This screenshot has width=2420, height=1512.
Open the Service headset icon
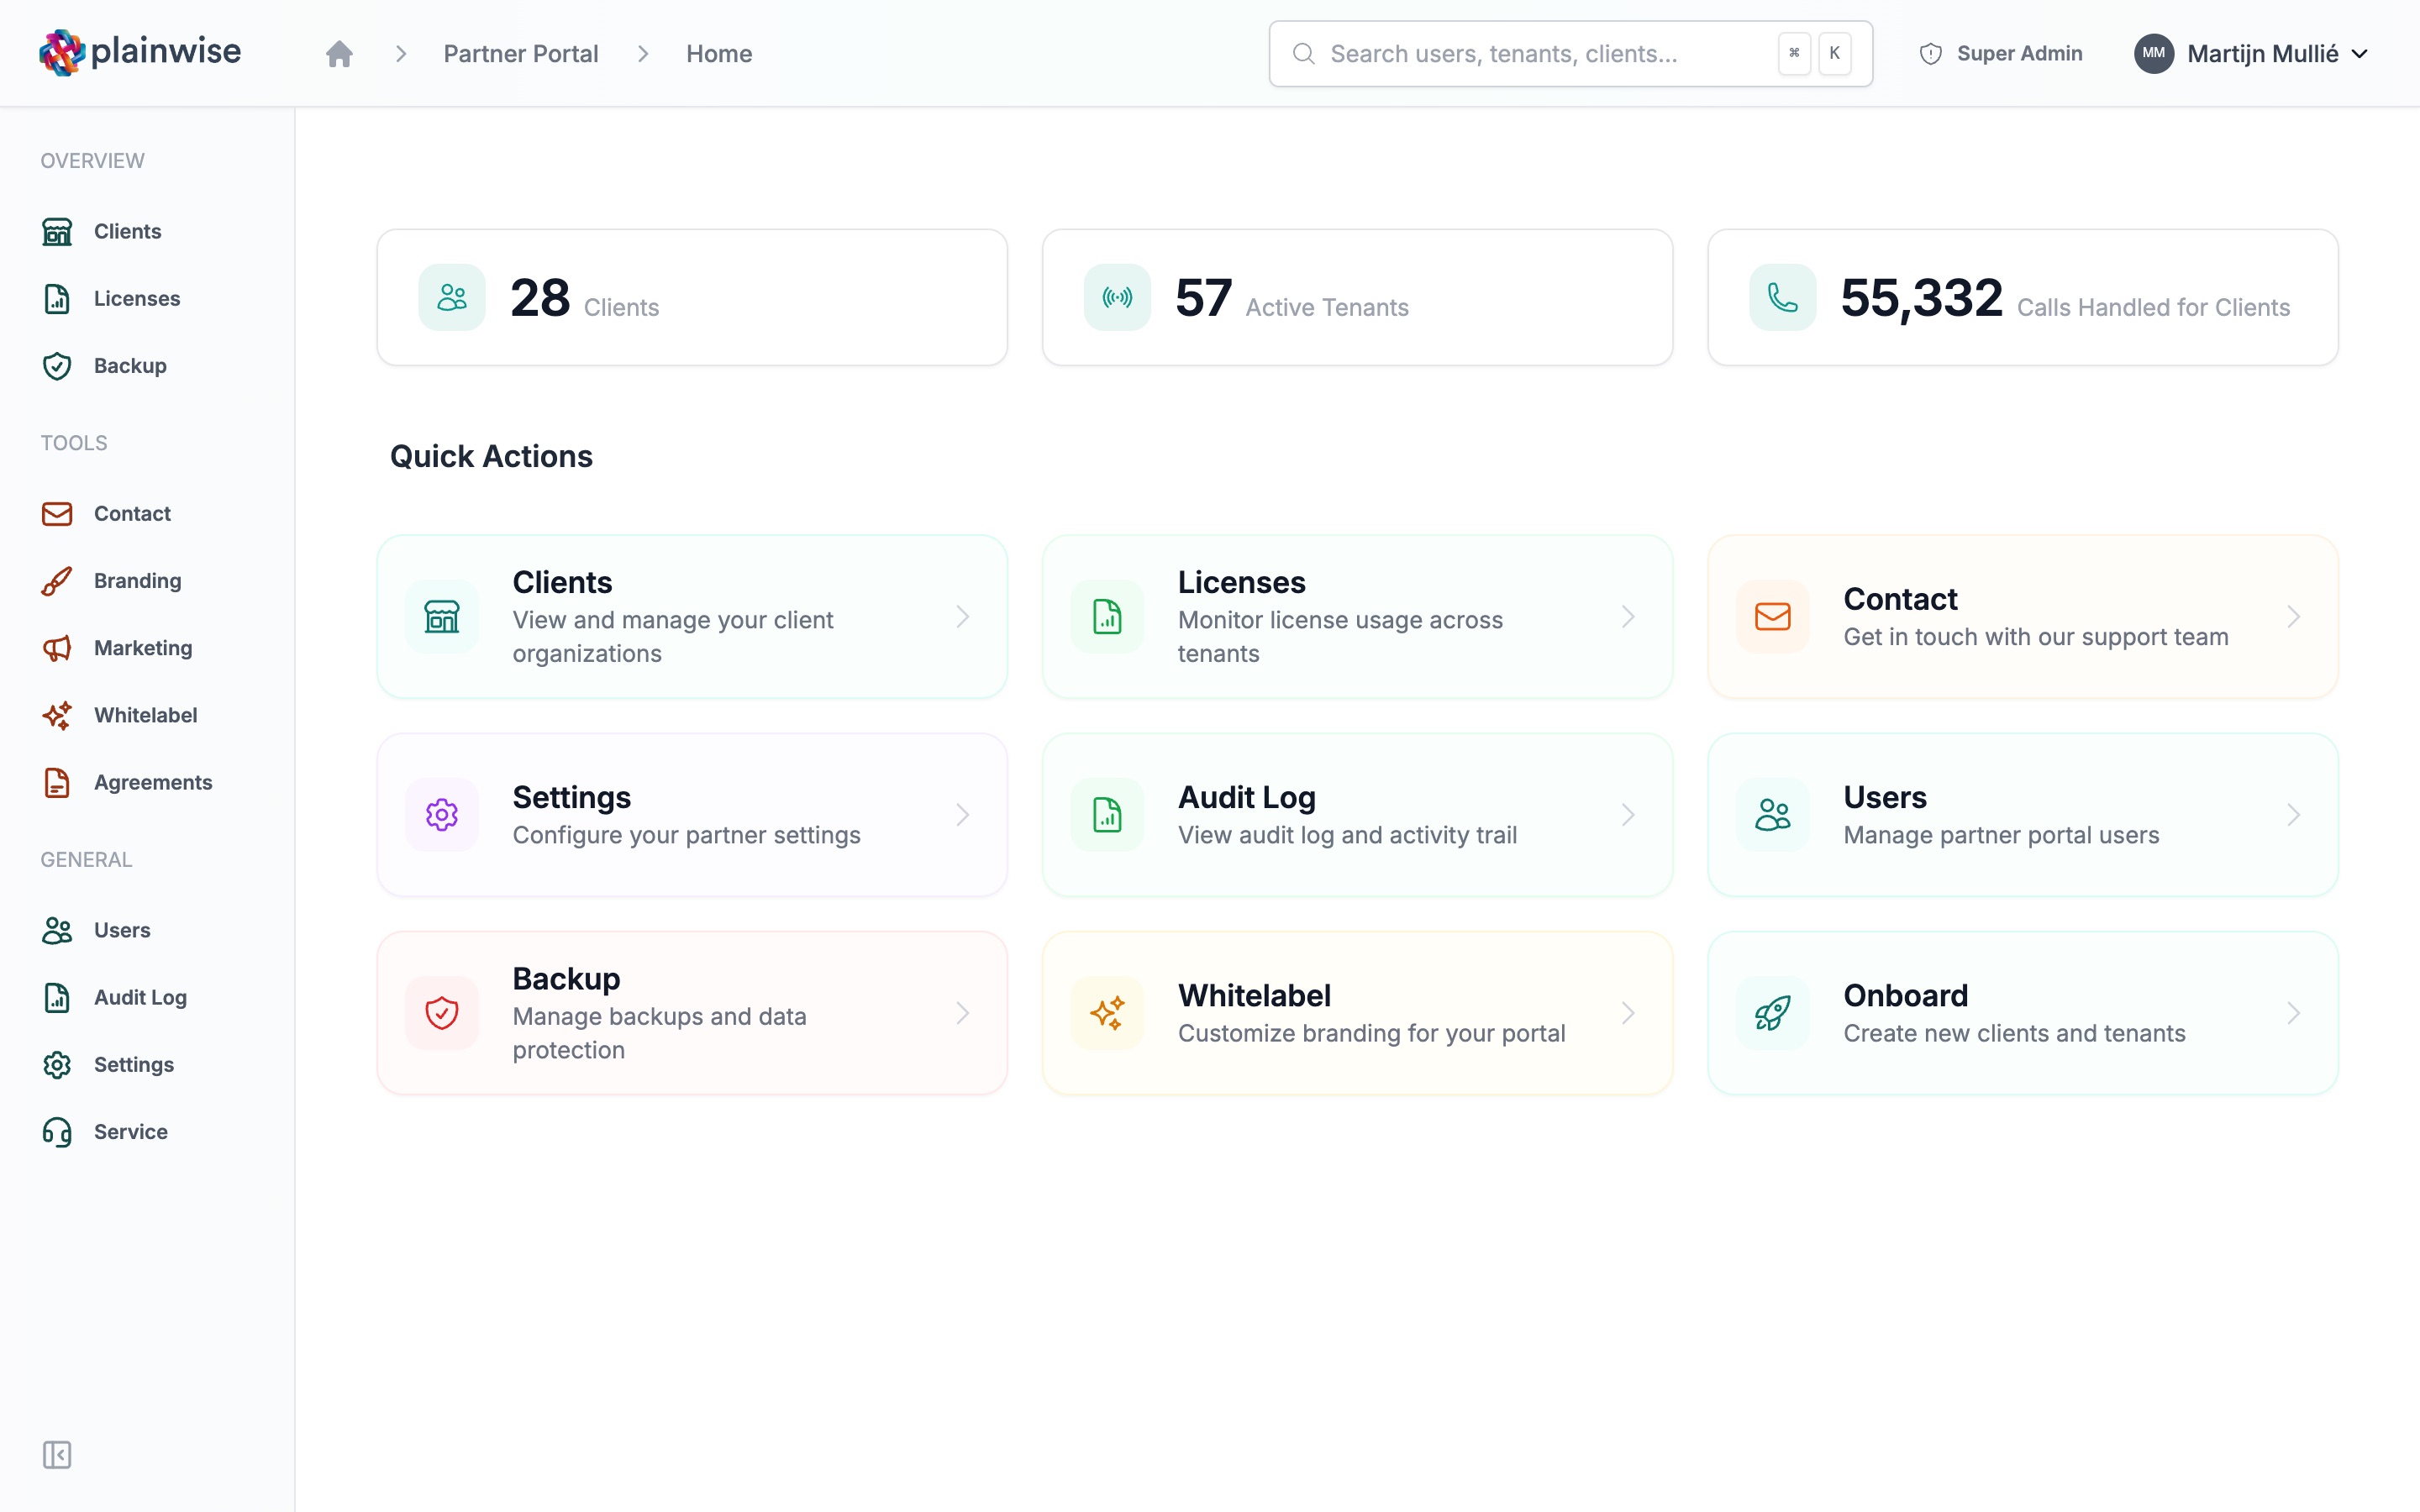pyautogui.click(x=57, y=1132)
